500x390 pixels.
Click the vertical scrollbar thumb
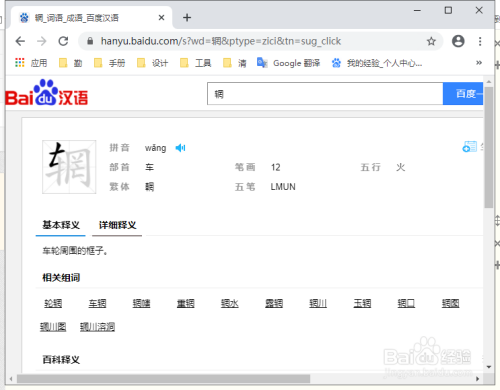pyautogui.click(x=489, y=148)
